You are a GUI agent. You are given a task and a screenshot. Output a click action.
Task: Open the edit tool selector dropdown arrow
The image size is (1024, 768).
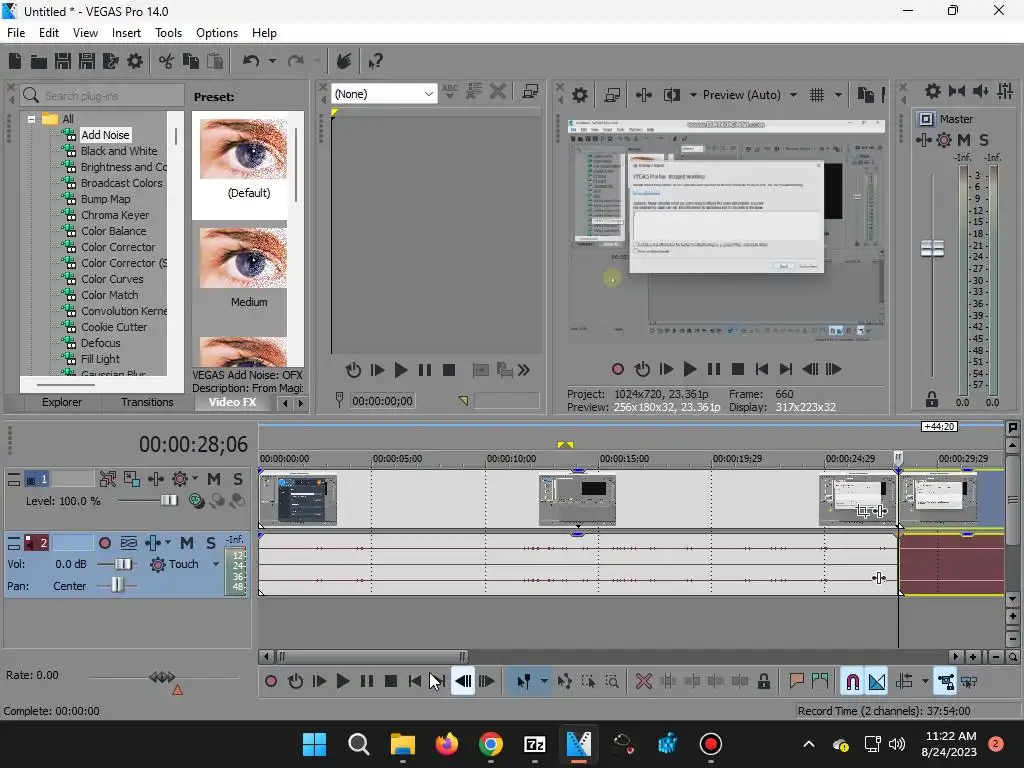click(544, 682)
